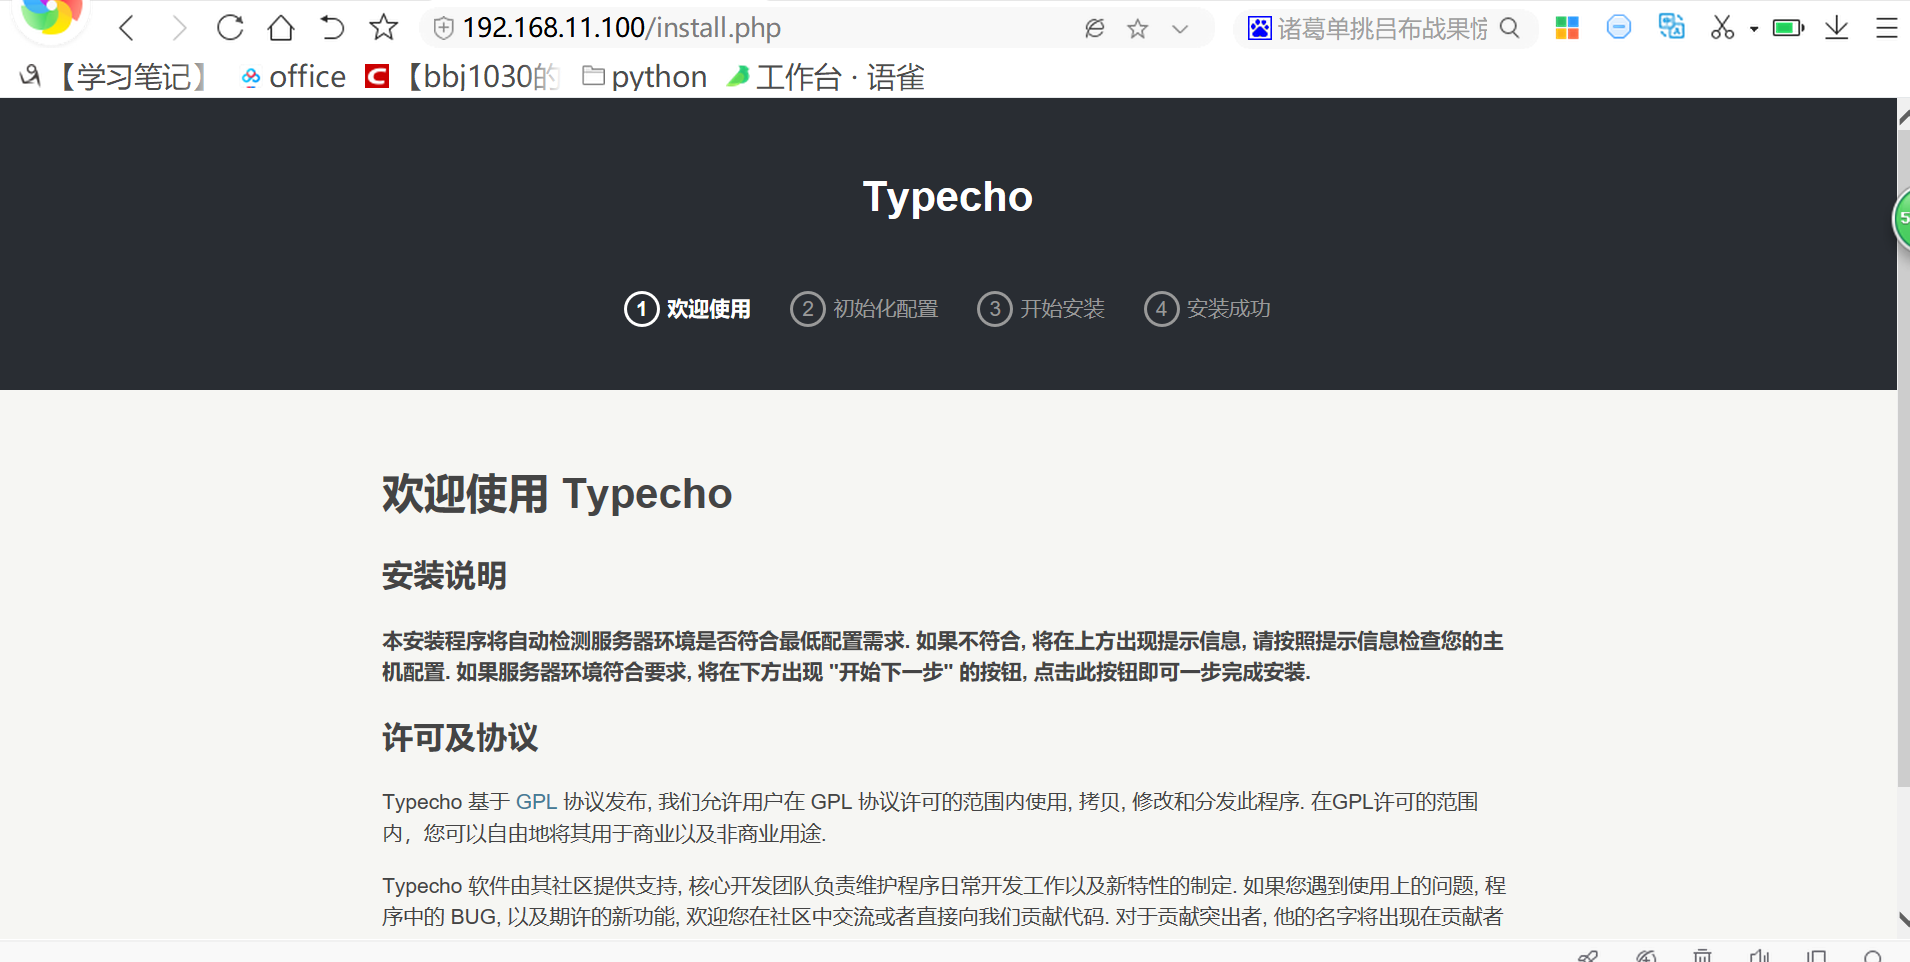Expand the address bar dropdown chevron

(1180, 29)
